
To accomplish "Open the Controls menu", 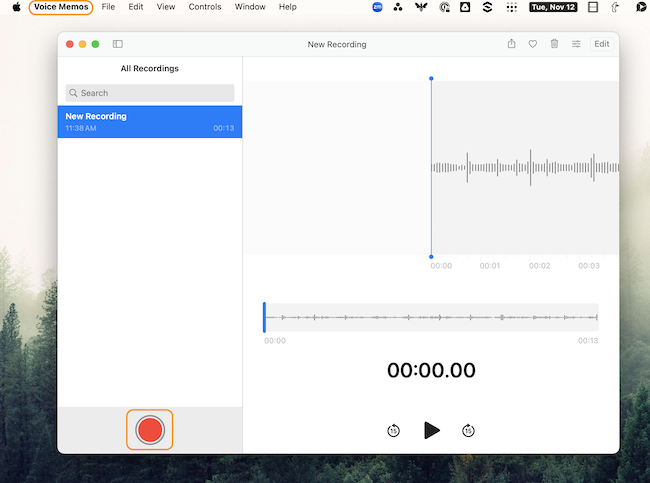I will click(x=205, y=7).
